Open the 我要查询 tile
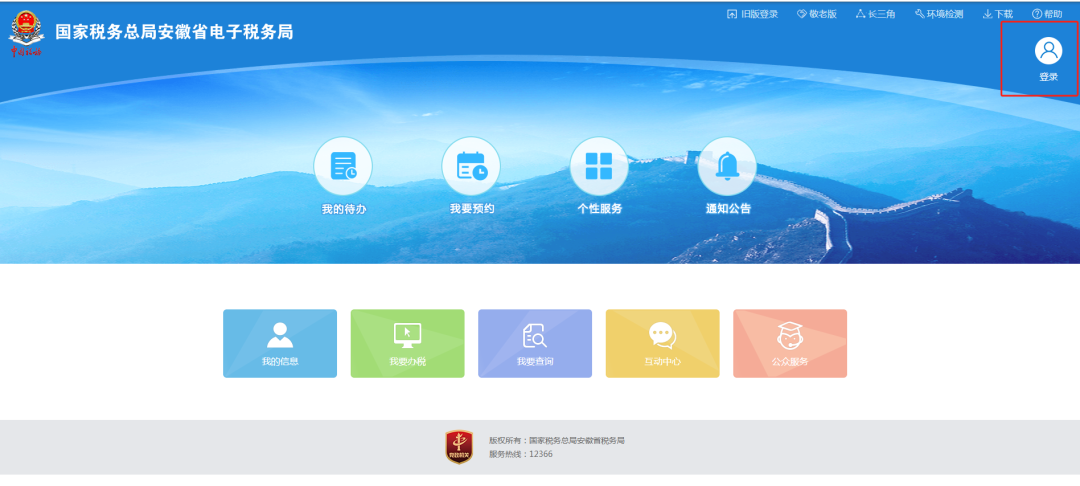 pos(534,344)
